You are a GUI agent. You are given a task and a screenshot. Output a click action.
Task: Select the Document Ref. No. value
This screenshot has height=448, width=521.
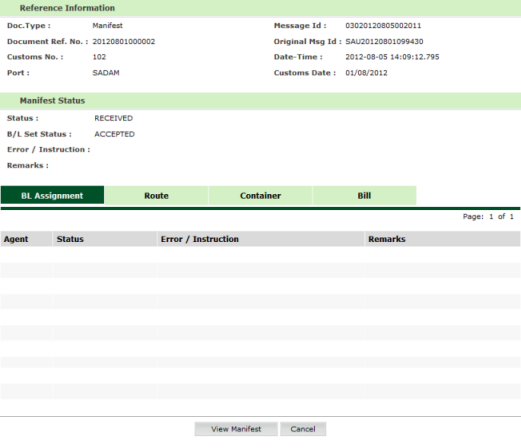(x=124, y=42)
